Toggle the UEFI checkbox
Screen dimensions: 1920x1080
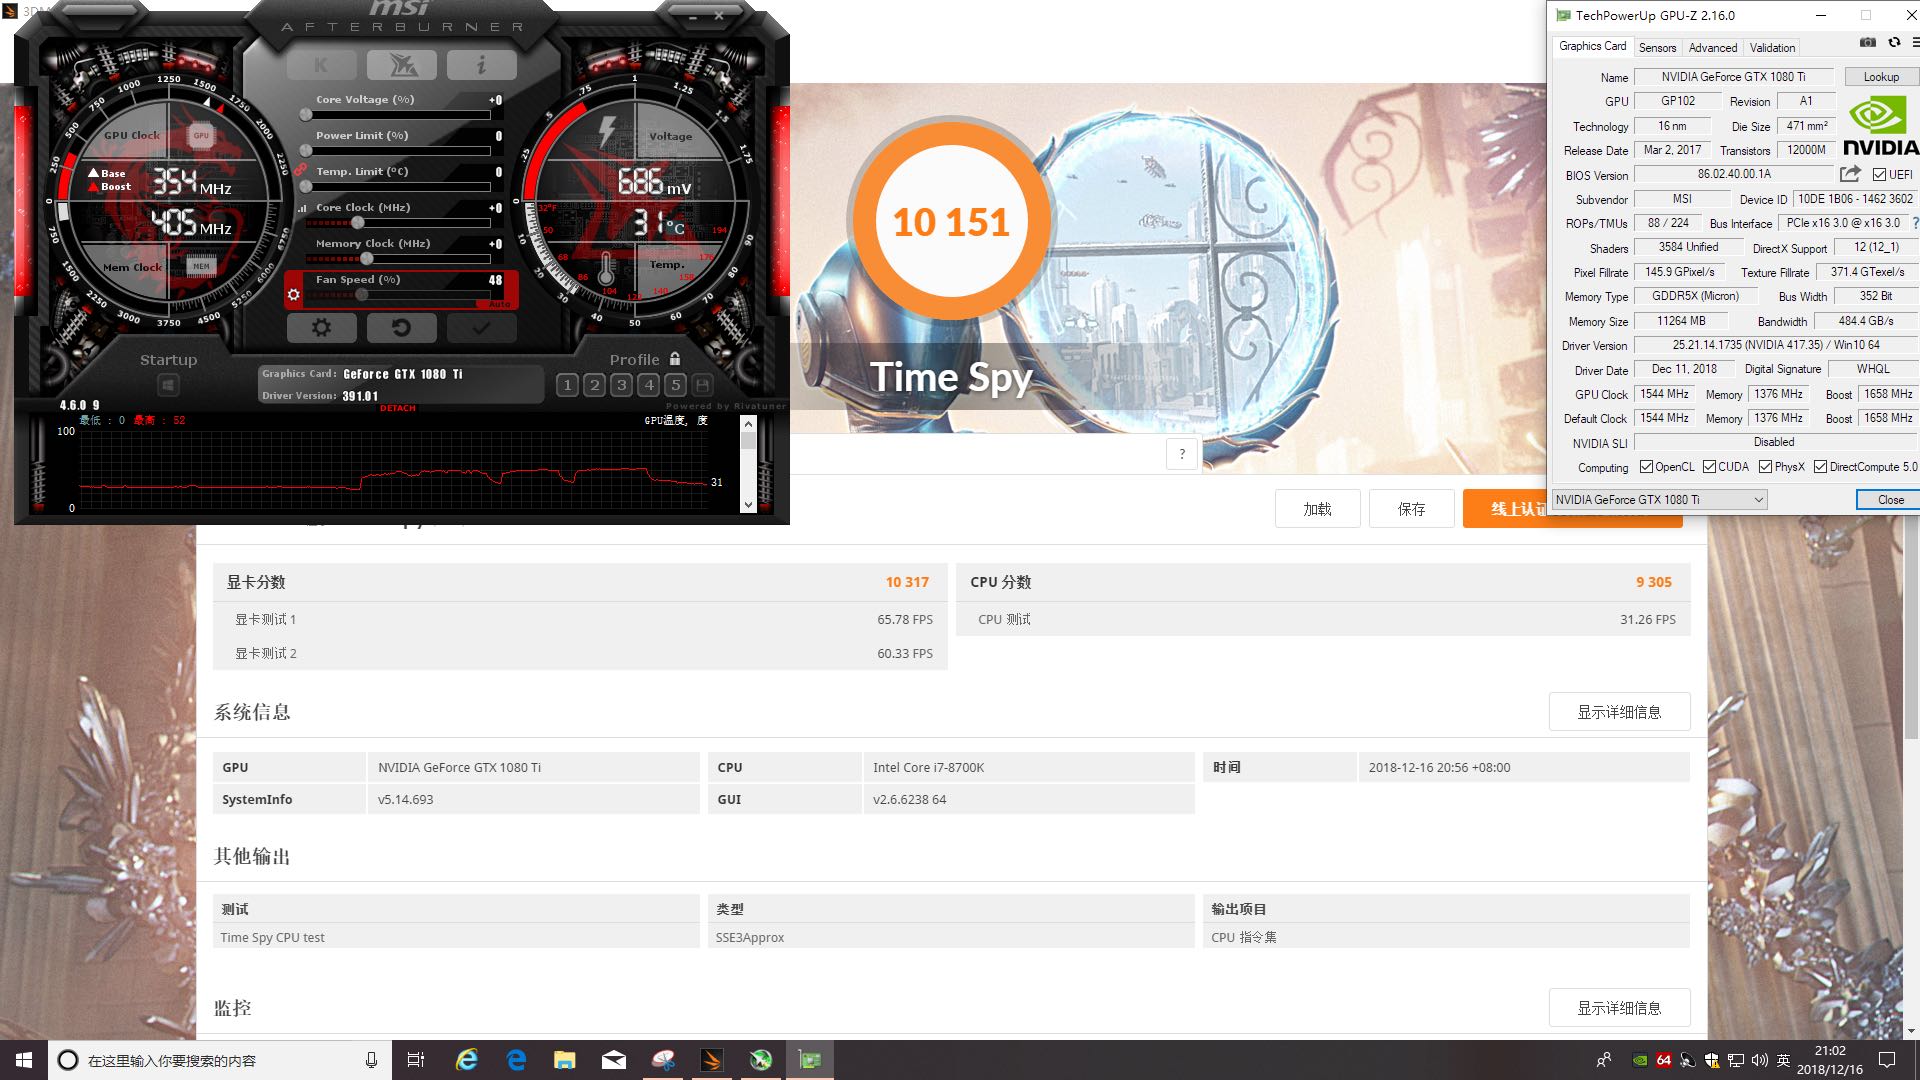1880,175
